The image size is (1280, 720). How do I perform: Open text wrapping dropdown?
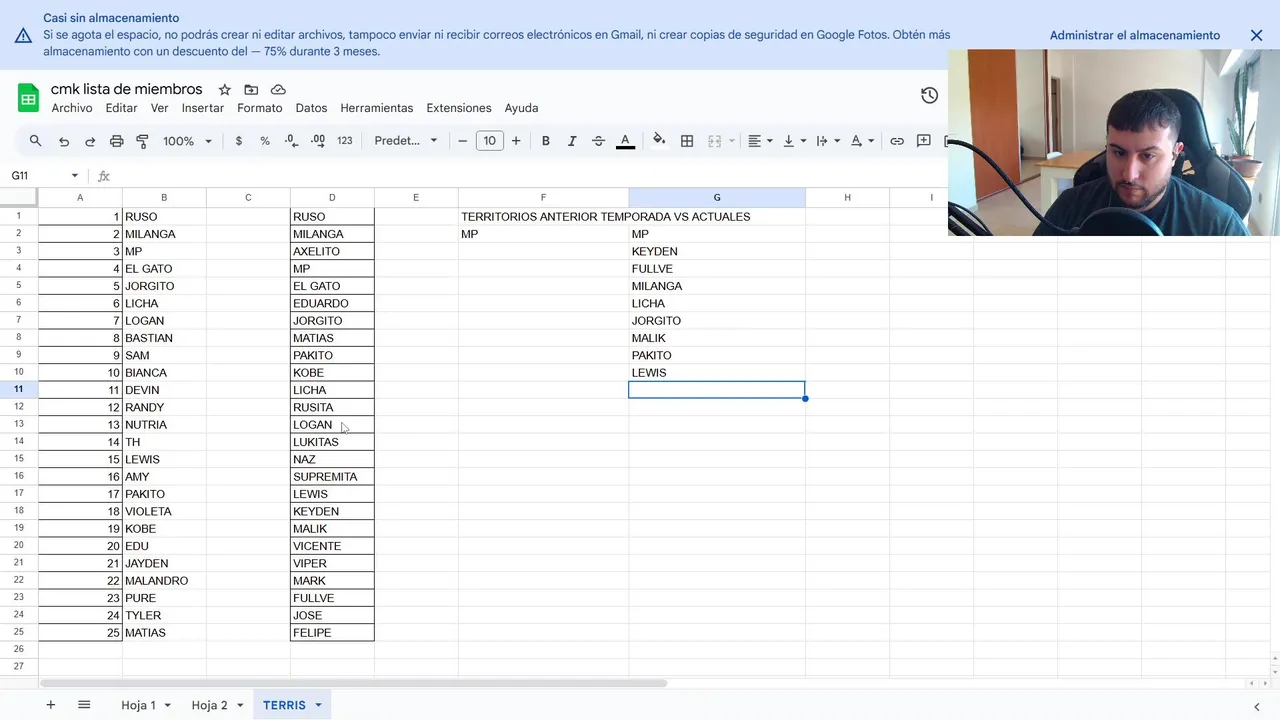tap(829, 141)
